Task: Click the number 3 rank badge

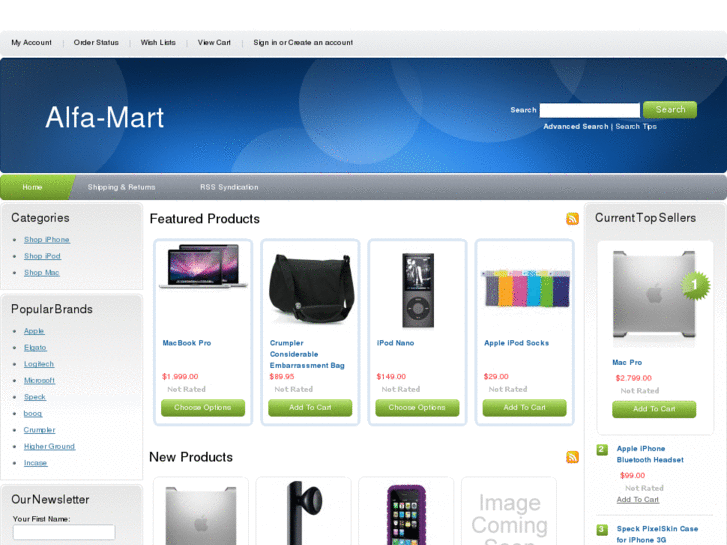Action: point(601,529)
